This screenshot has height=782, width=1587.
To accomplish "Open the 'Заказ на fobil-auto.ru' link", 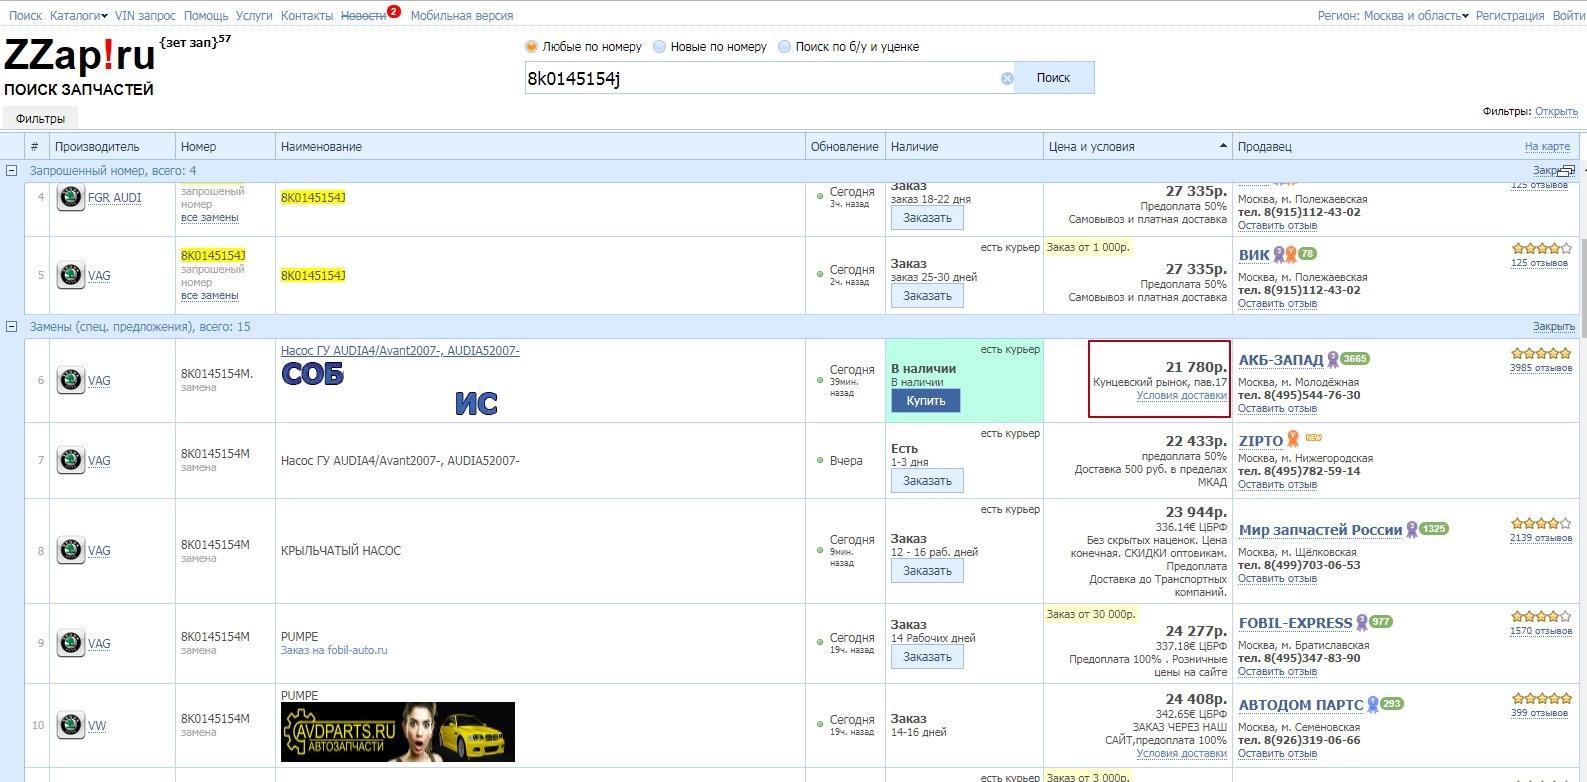I will click(x=334, y=650).
